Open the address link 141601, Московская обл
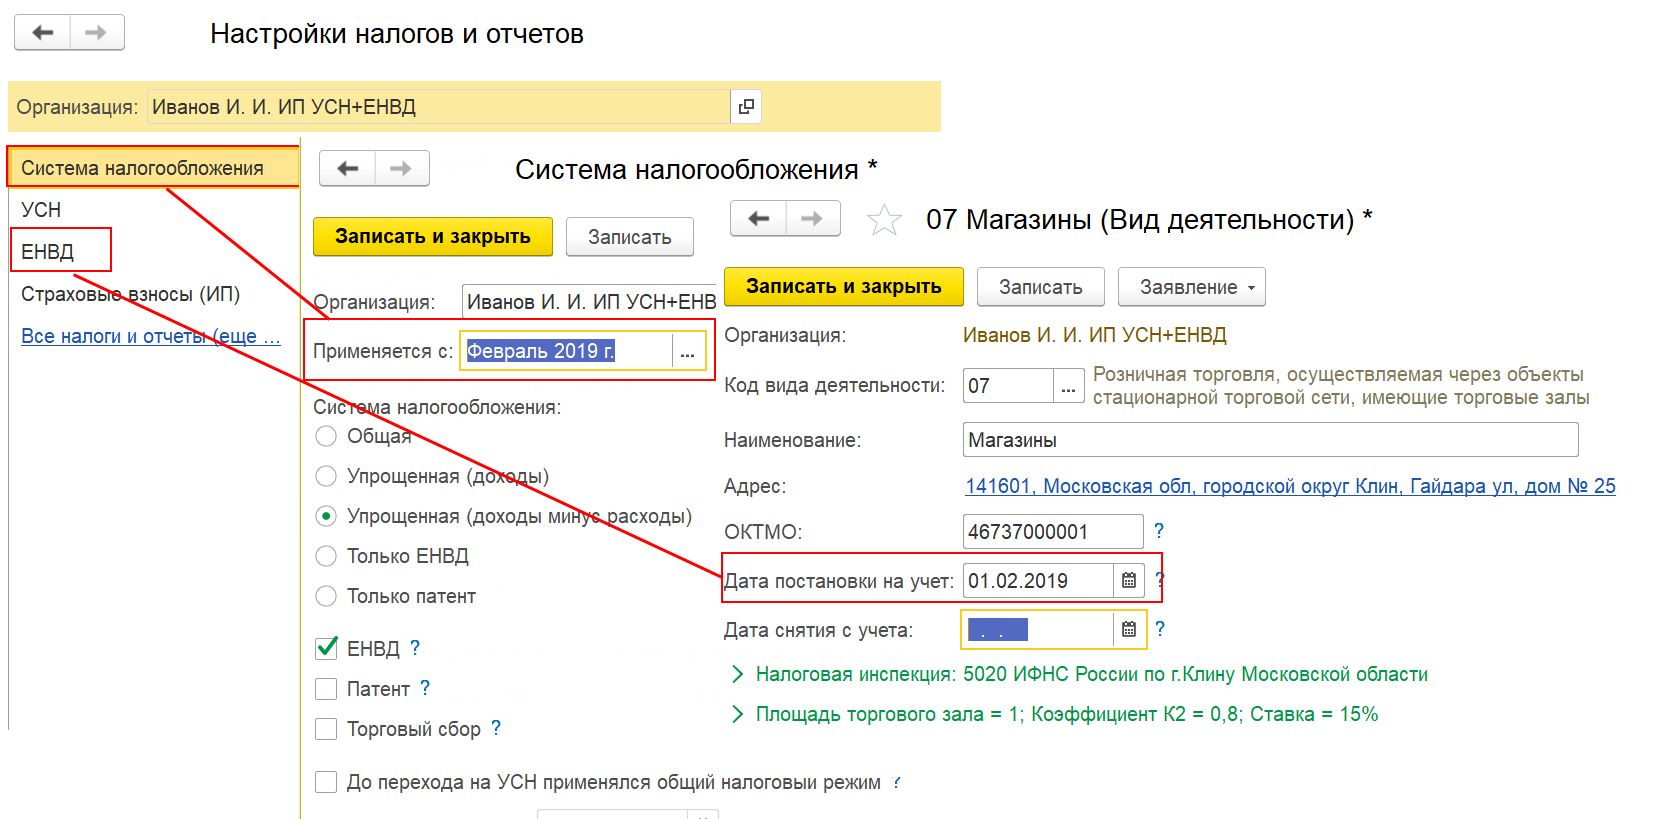This screenshot has height=819, width=1663. point(1290,487)
